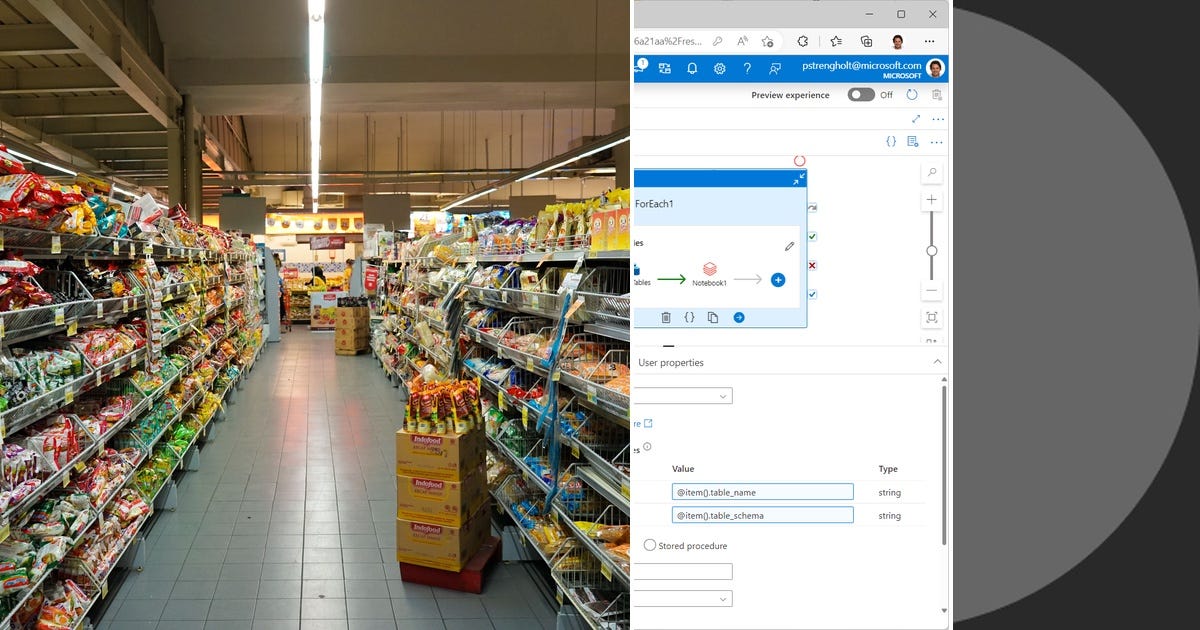Open the browser Favorites list icon

[x=836, y=41]
